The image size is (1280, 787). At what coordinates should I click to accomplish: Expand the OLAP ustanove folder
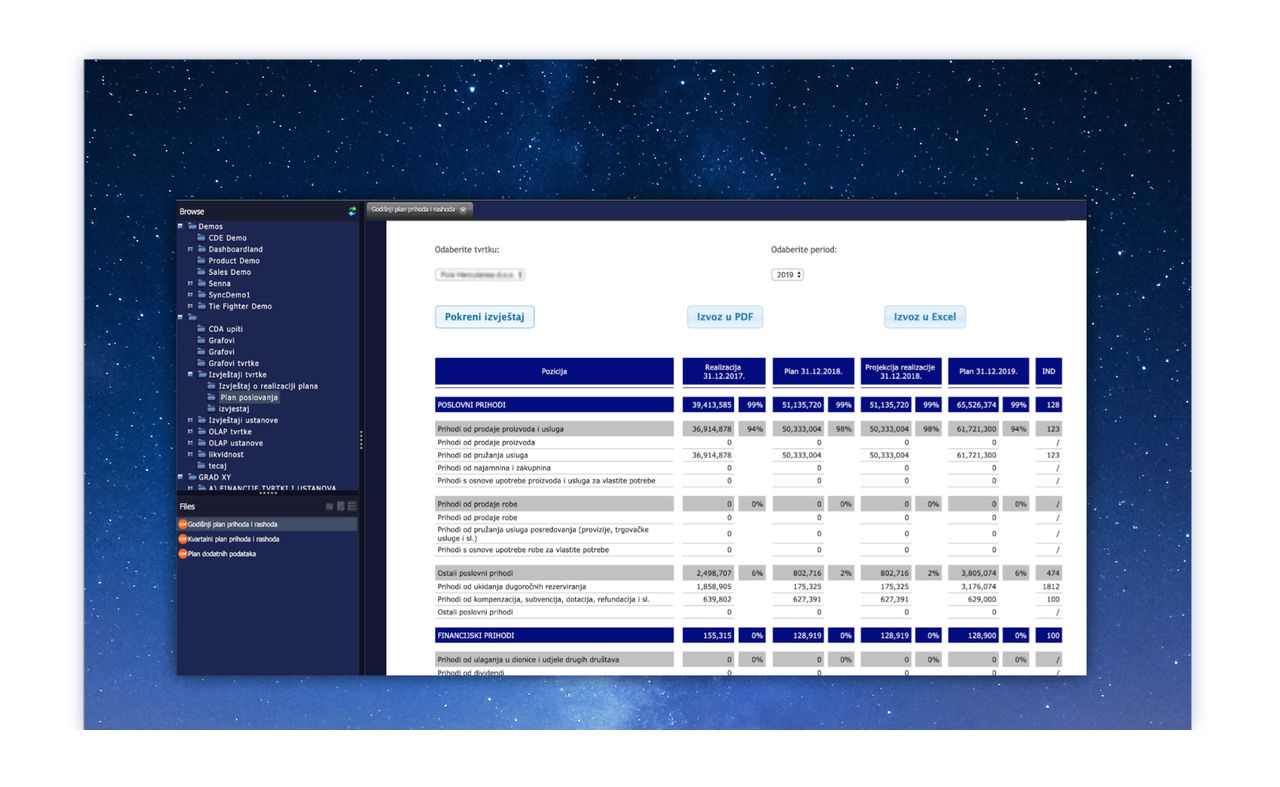pos(190,443)
